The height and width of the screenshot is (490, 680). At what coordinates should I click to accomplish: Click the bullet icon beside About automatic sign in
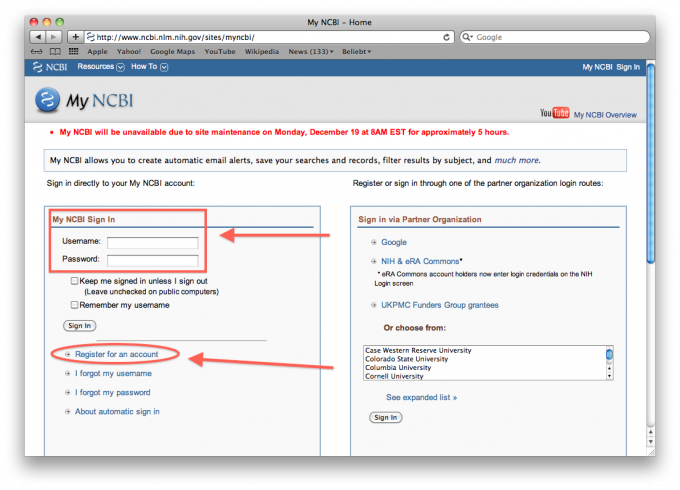(68, 412)
